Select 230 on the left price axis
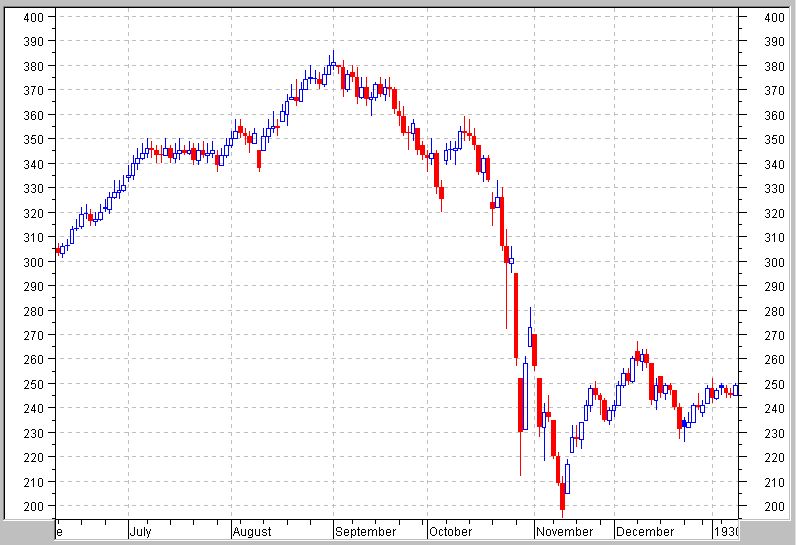 point(34,433)
